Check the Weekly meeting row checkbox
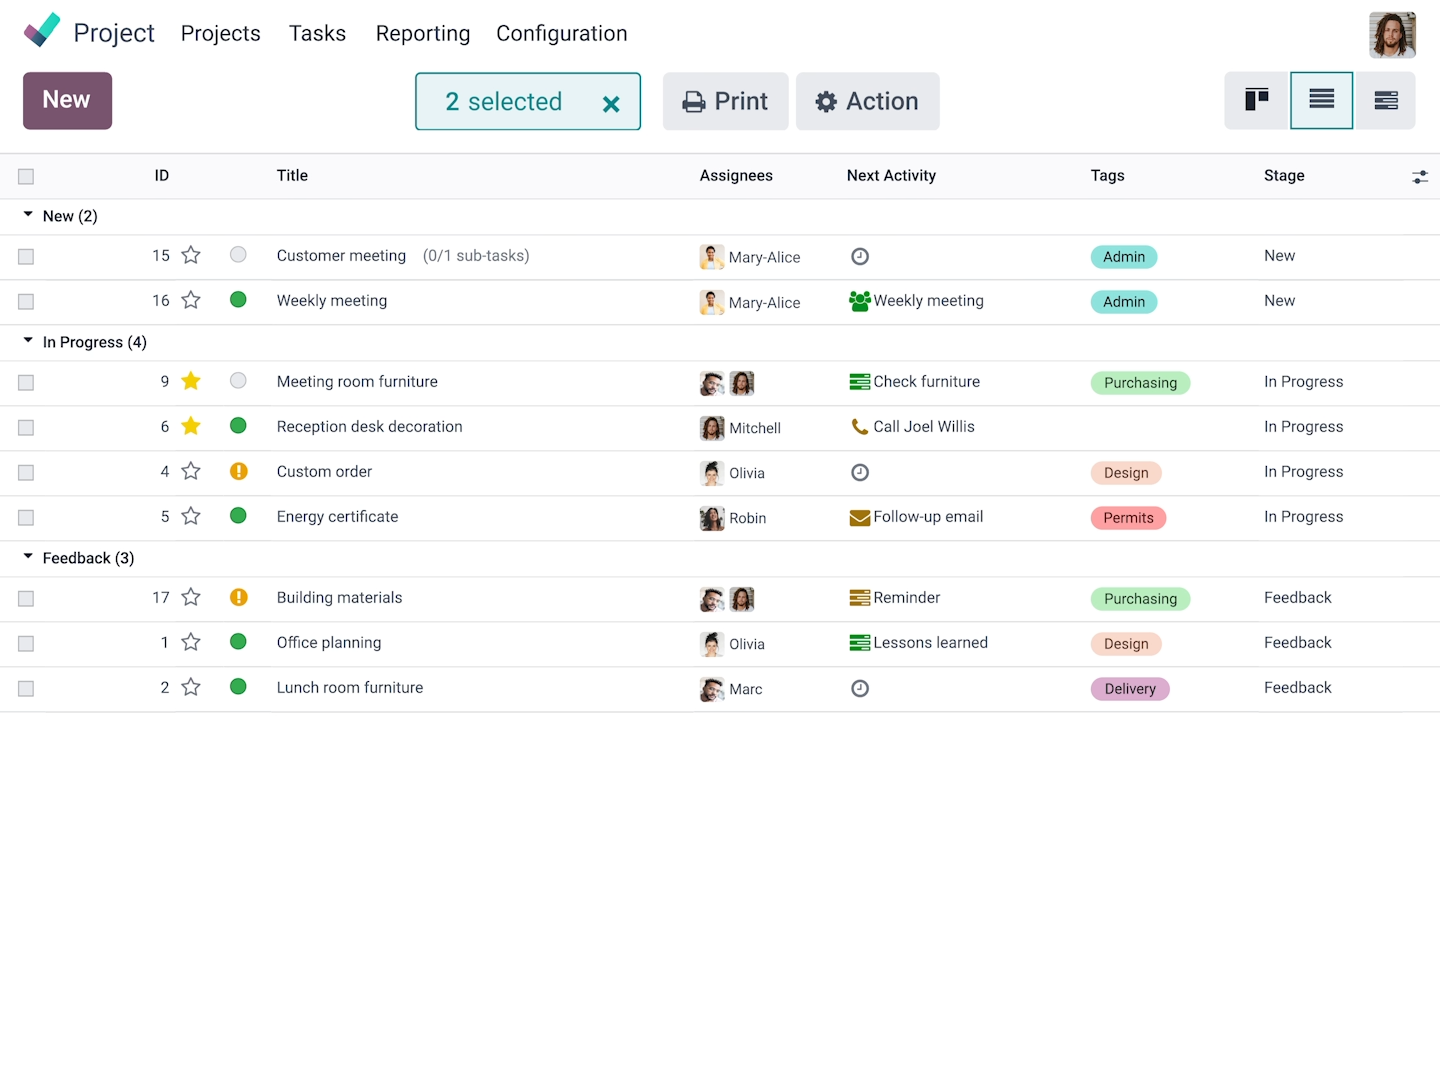The width and height of the screenshot is (1440, 1080). [x=26, y=301]
